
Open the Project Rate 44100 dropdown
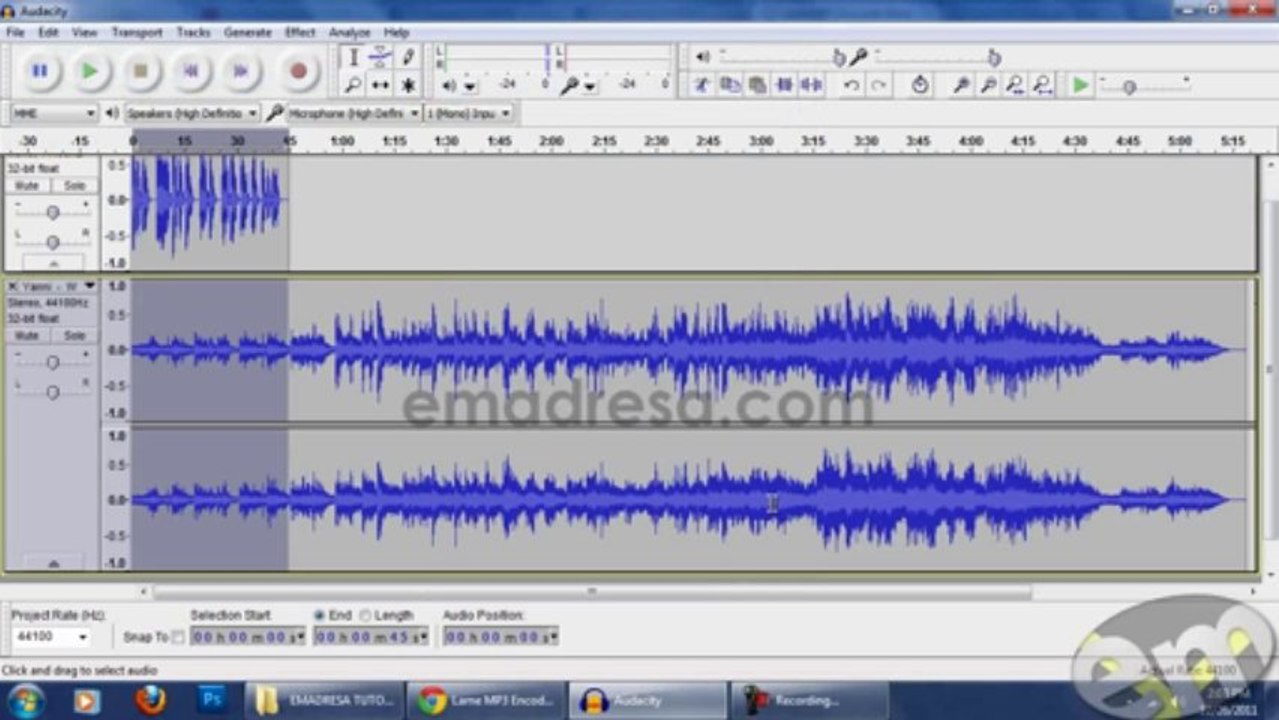[x=51, y=636]
